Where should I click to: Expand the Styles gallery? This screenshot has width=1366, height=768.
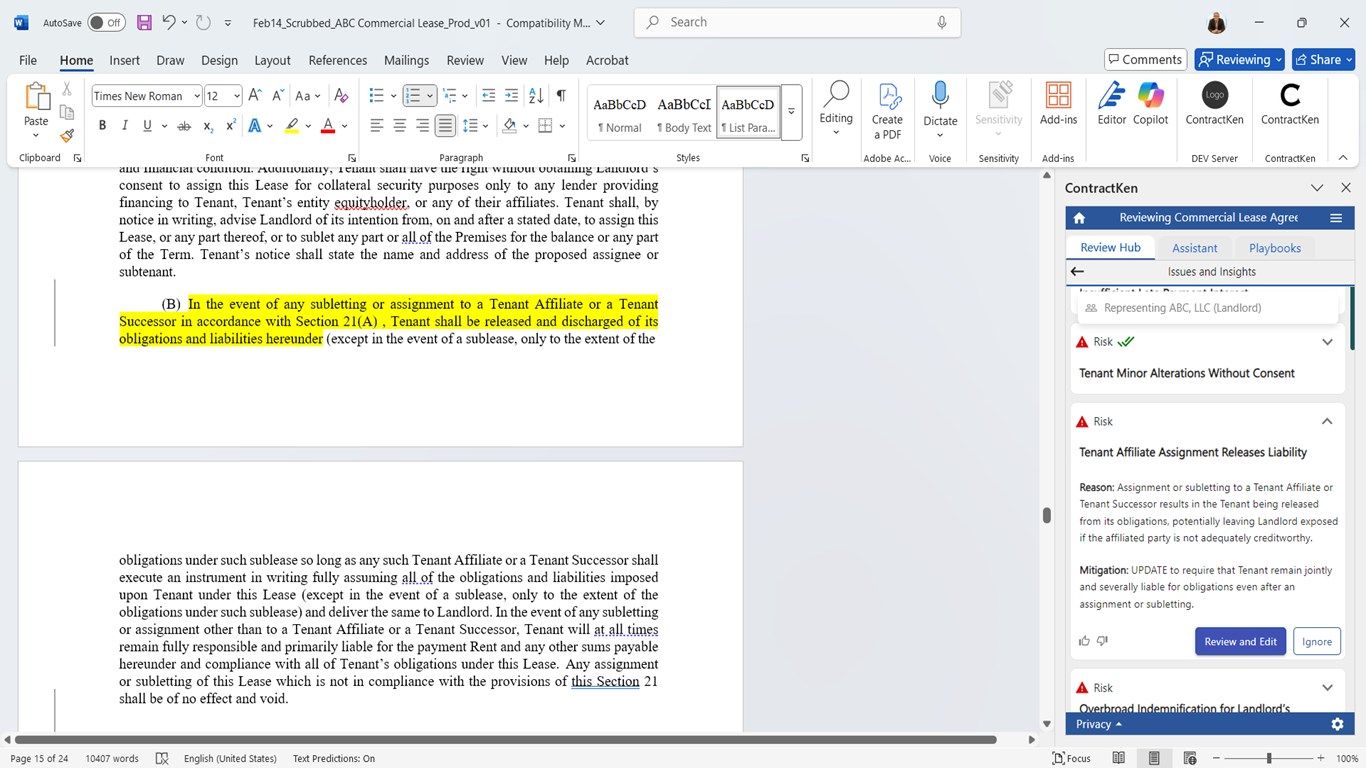click(792, 112)
